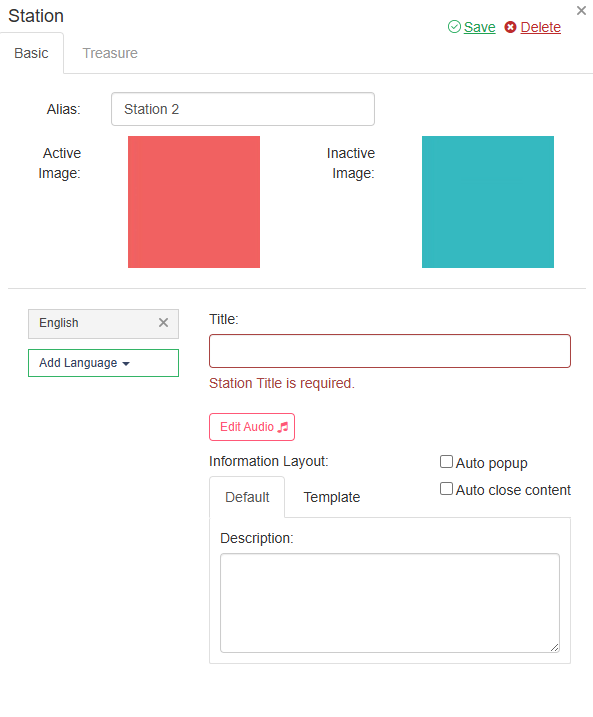Click the Edit Audio button
593x717 pixels.
[x=252, y=427]
